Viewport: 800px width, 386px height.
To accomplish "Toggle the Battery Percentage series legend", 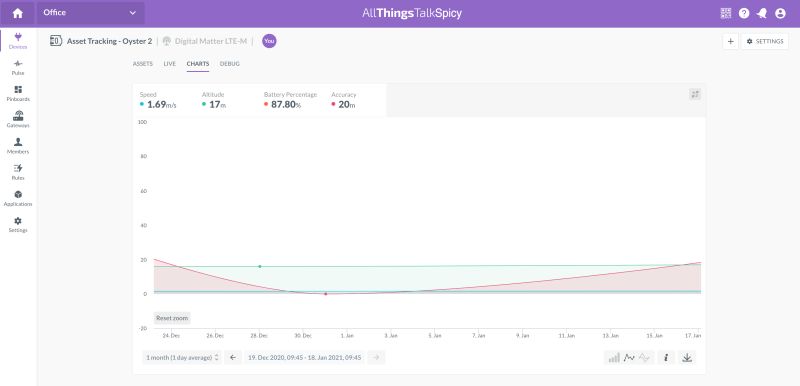I will (290, 100).
